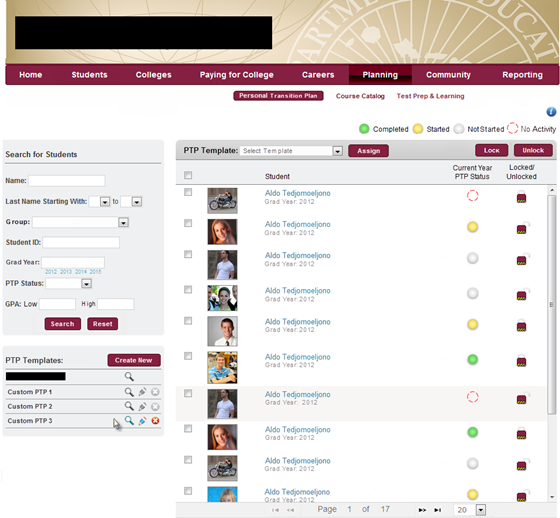
Task: Preview Custom PTP 3 with magnifier icon
Action: (129, 420)
